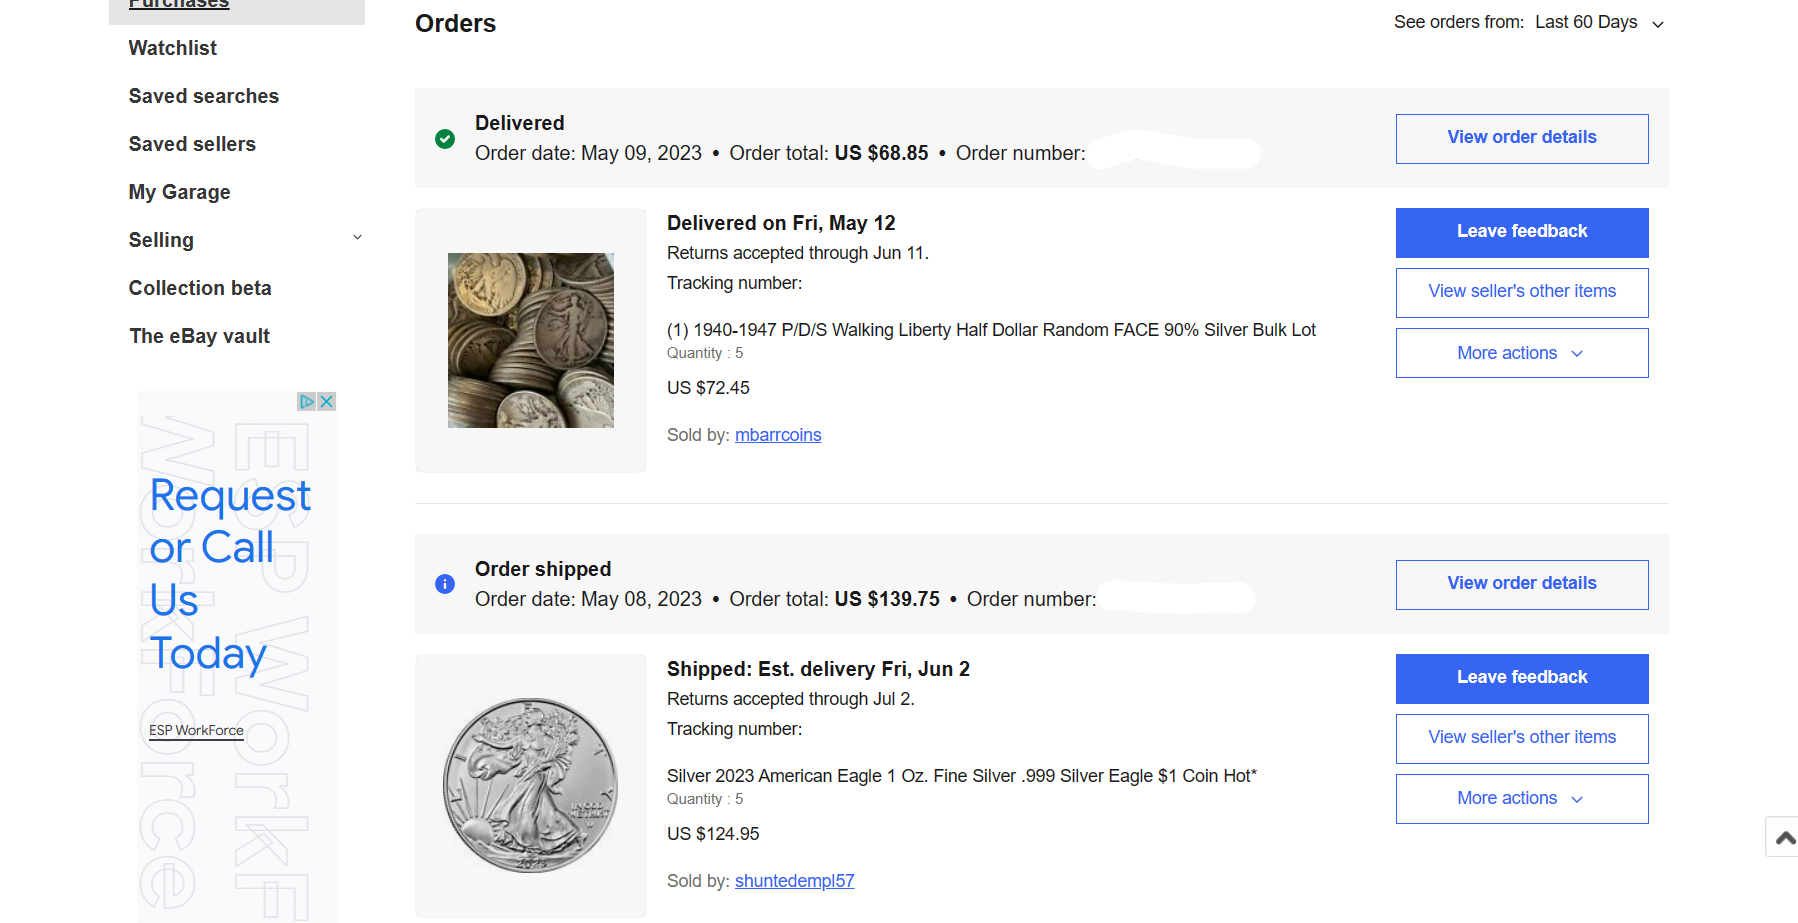
Task: Go to Watchlist in sidebar
Action: (173, 48)
